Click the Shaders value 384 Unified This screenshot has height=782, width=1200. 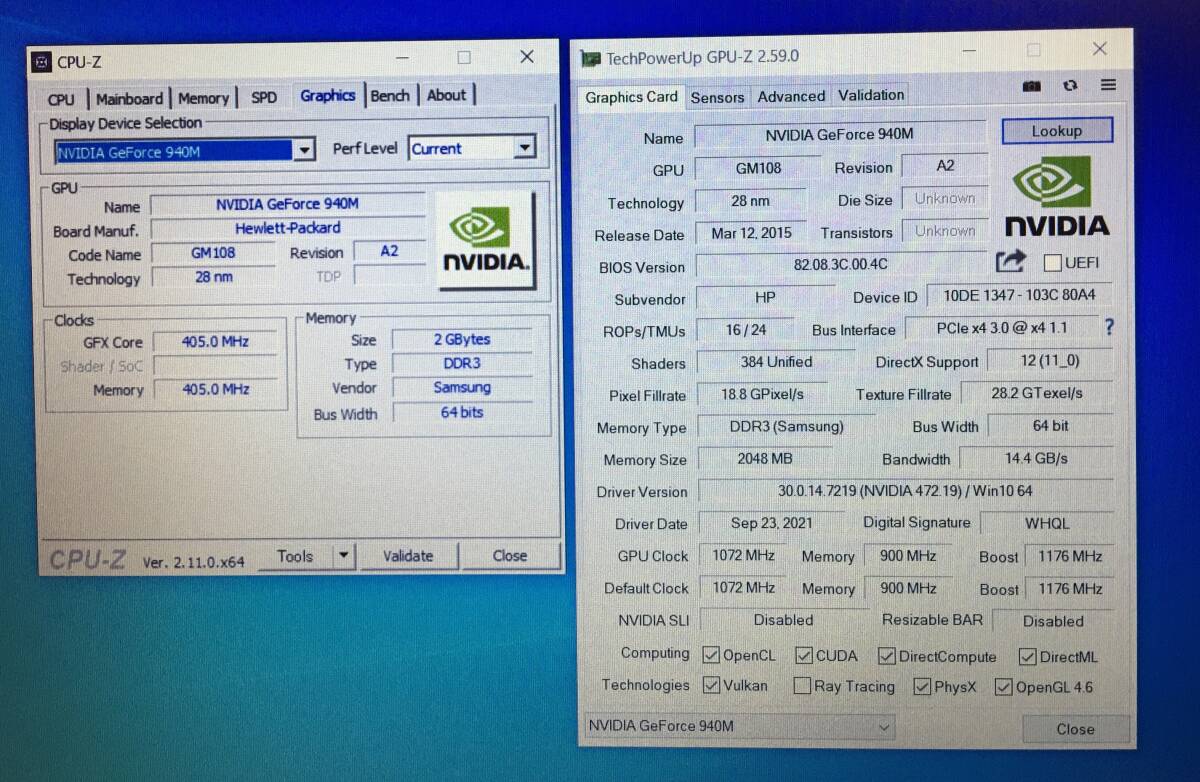[x=776, y=362]
